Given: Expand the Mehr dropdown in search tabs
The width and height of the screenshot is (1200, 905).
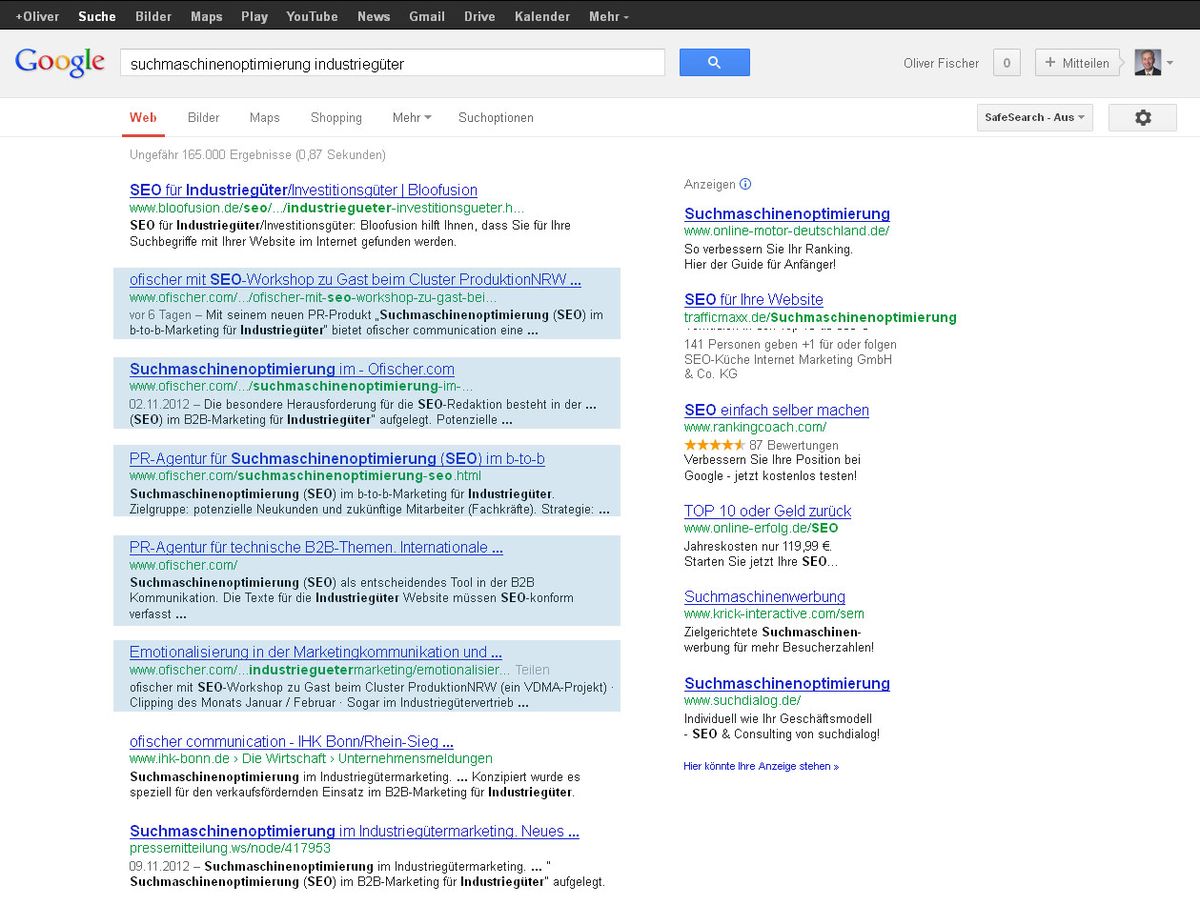Looking at the screenshot, I should coord(412,117).
